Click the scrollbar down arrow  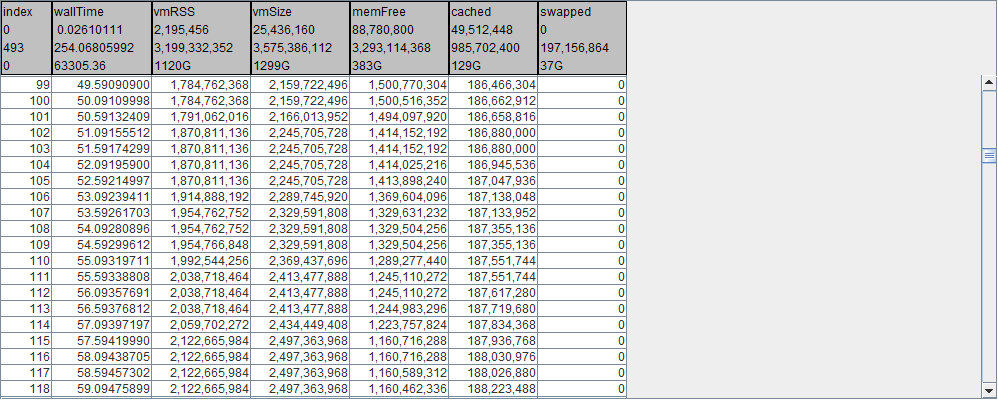pos(989,390)
